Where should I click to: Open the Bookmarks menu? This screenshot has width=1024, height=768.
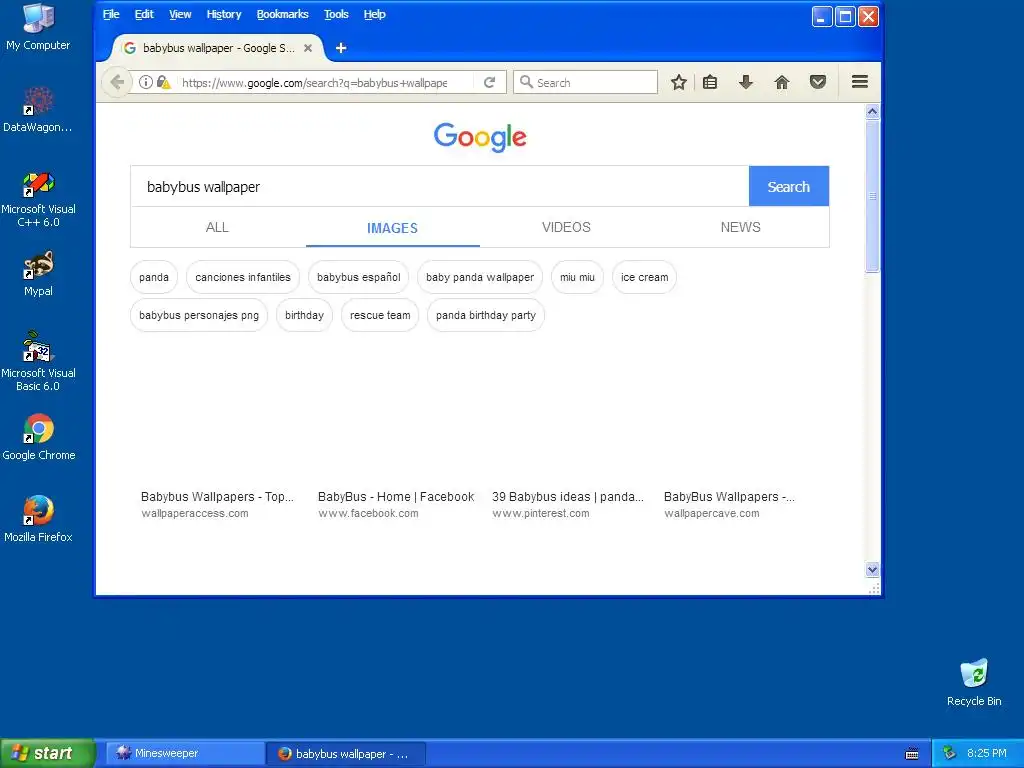tap(282, 14)
